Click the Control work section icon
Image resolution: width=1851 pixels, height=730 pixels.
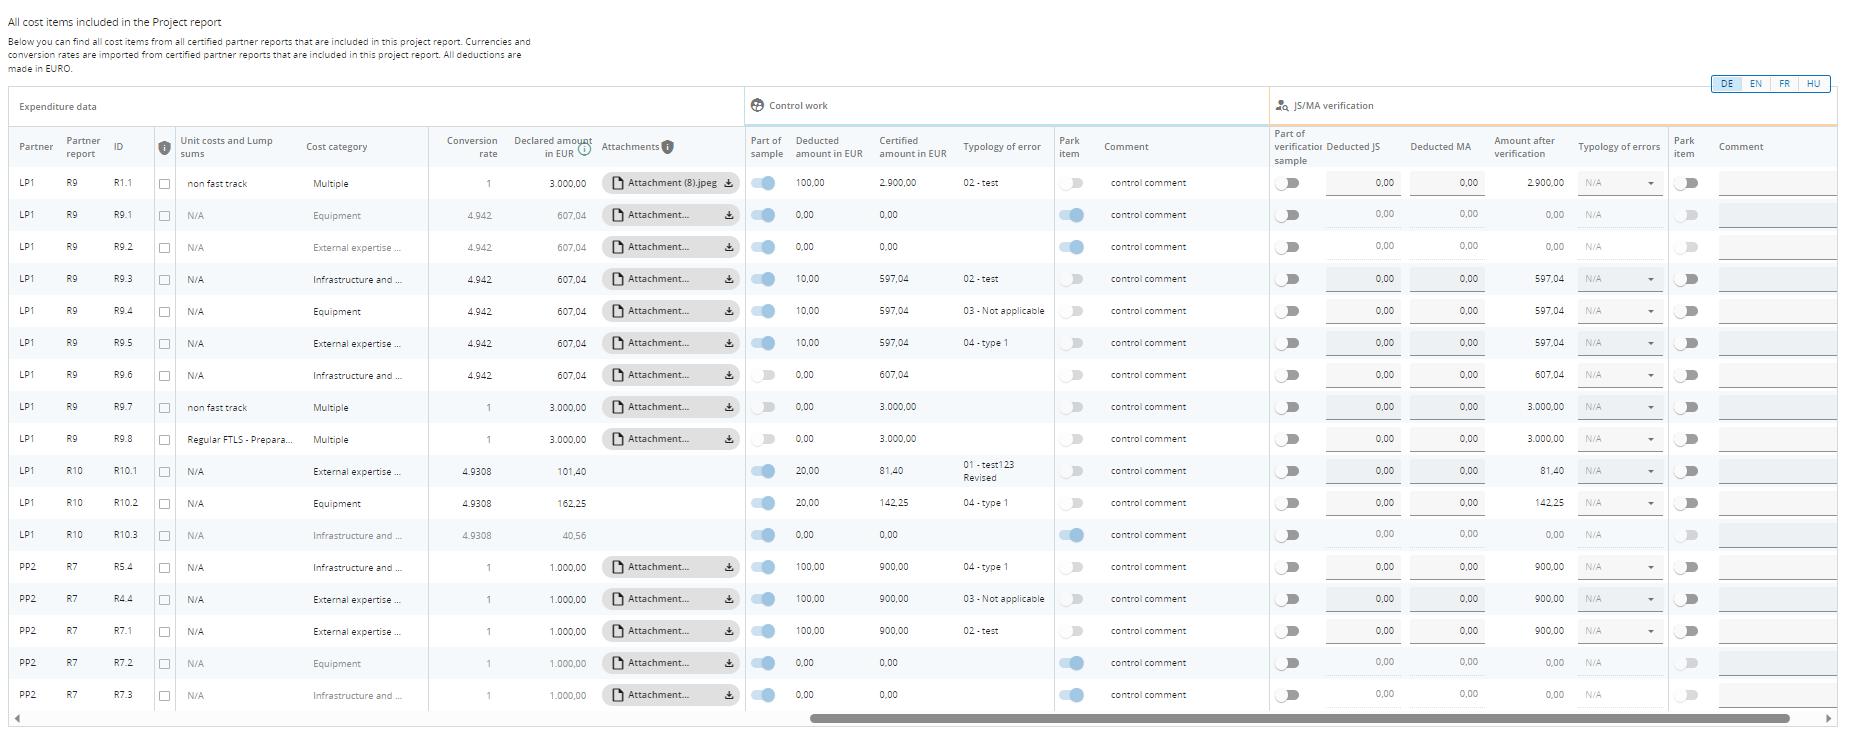pyautogui.click(x=757, y=105)
